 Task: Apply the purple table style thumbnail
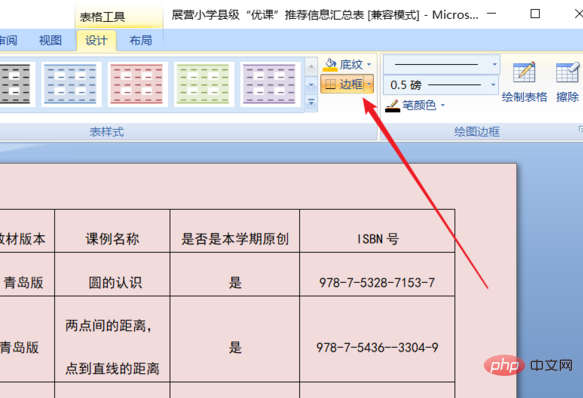coord(270,84)
